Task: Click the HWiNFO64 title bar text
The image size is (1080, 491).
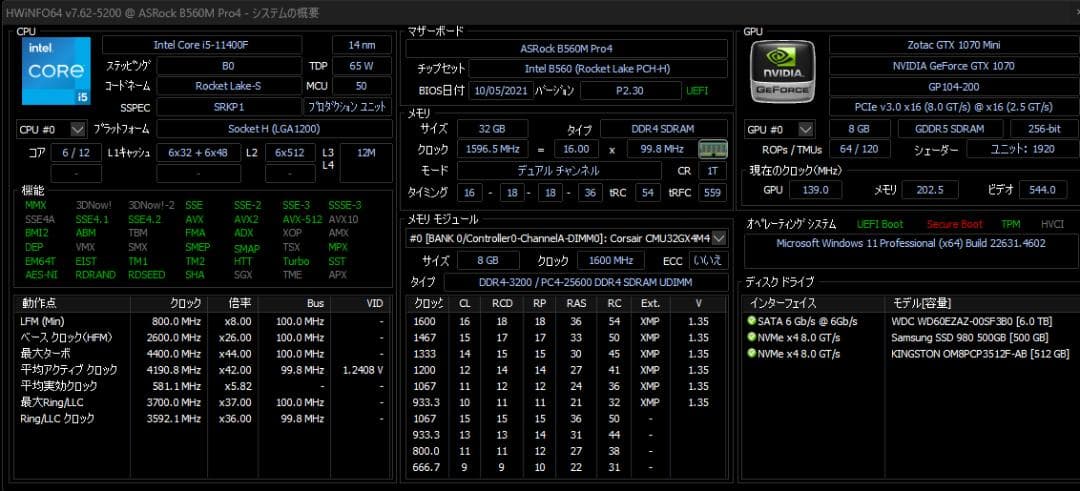Action: 163,13
